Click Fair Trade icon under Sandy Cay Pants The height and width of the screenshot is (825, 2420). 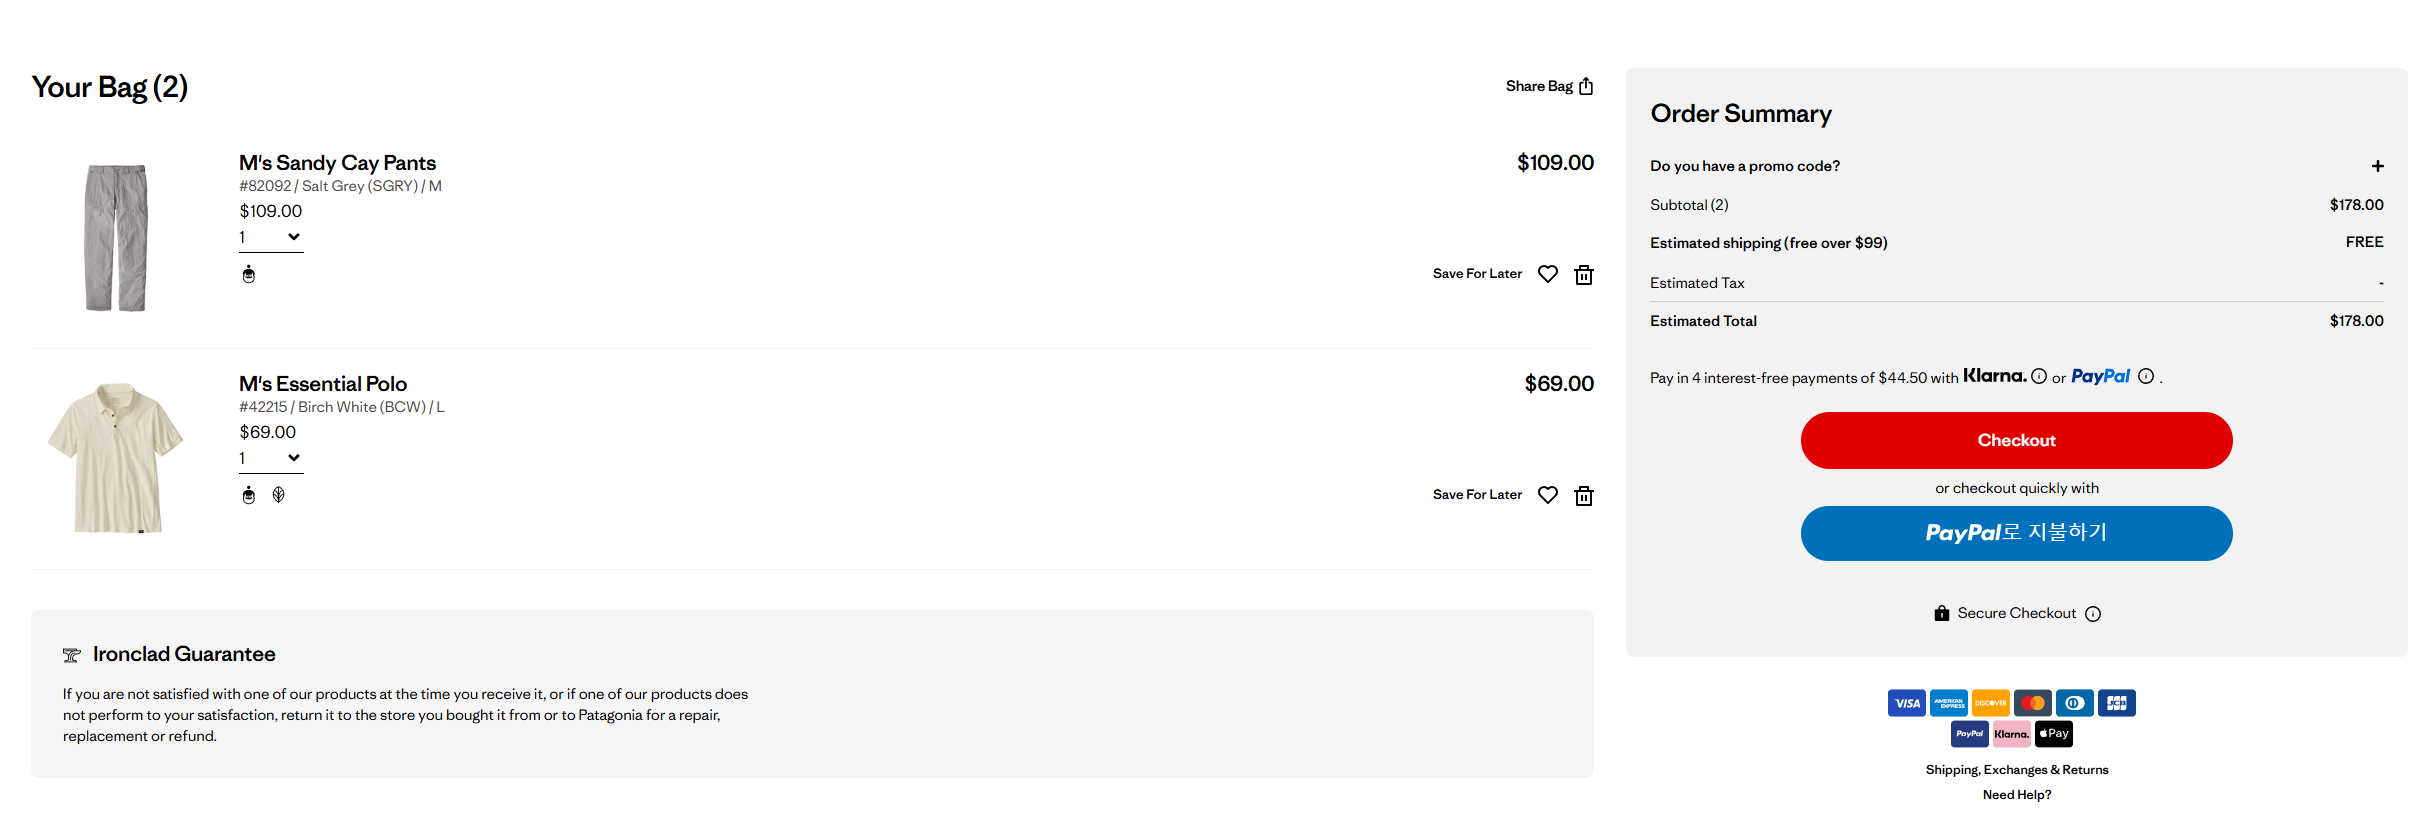(249, 274)
